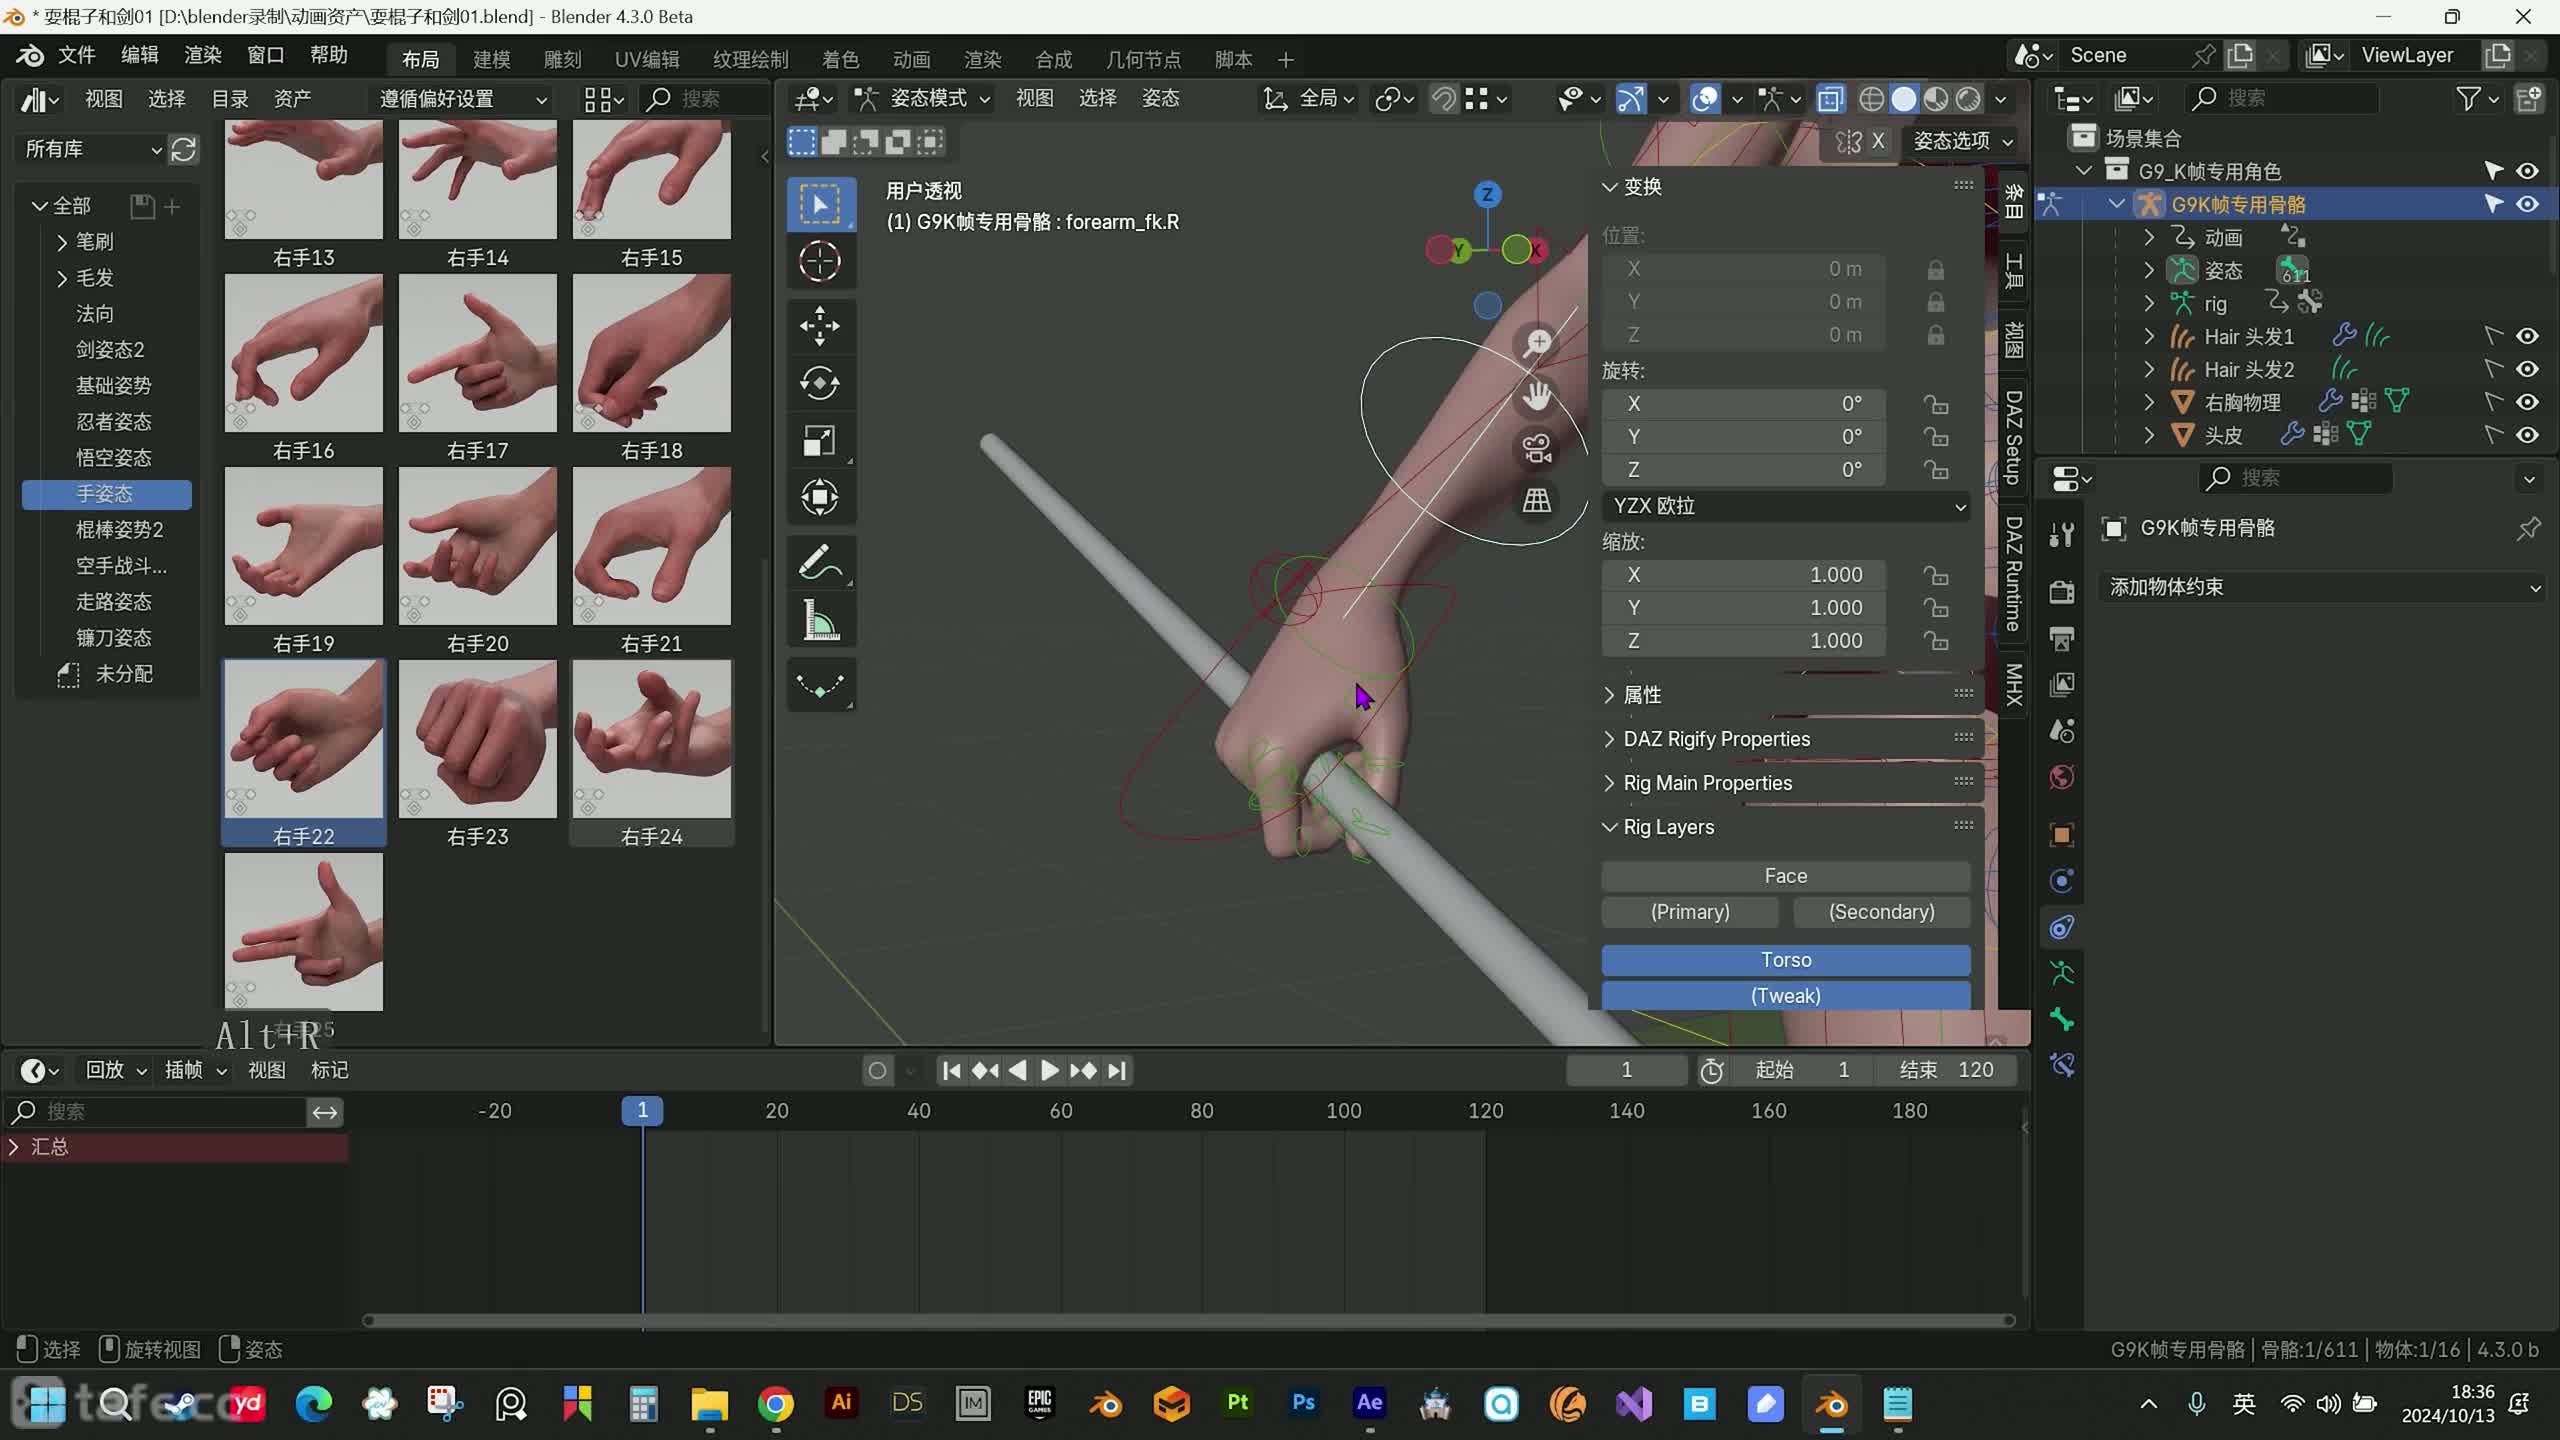Toggle X-ray view mode
This screenshot has width=2560, height=1440.
pyautogui.click(x=1830, y=99)
